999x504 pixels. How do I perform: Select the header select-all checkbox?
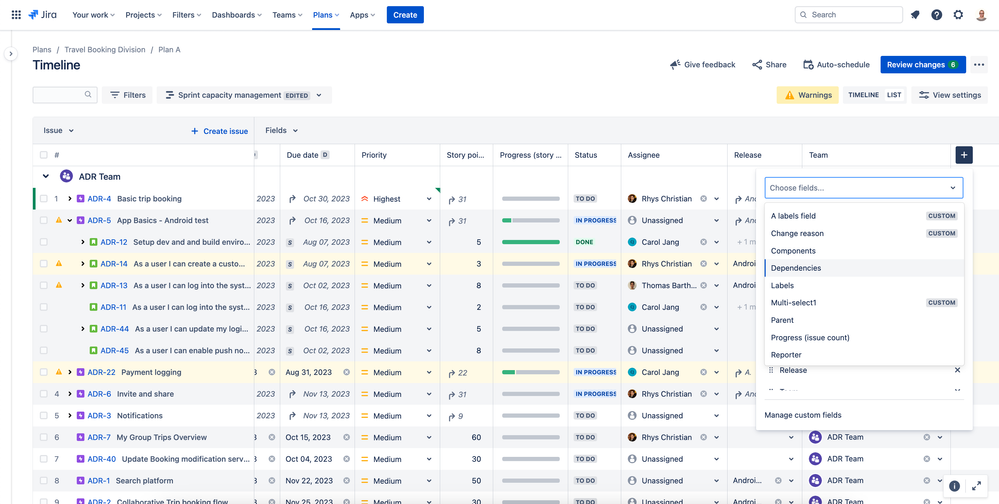tap(44, 155)
